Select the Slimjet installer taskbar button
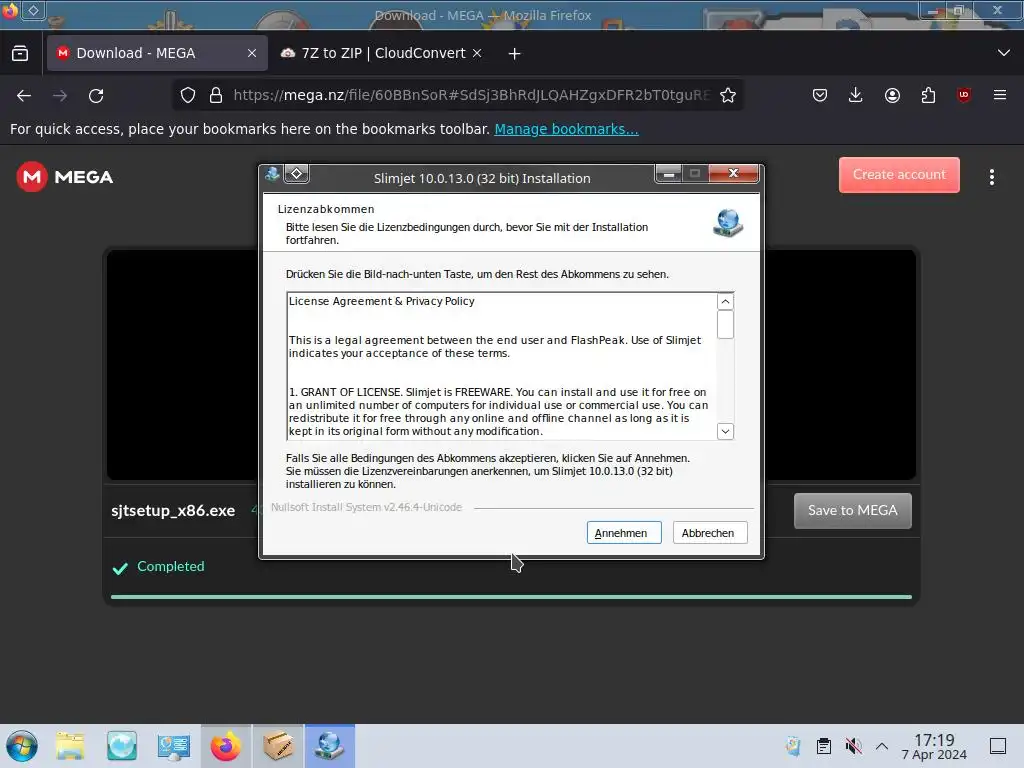This screenshot has width=1024, height=768. coord(330,746)
